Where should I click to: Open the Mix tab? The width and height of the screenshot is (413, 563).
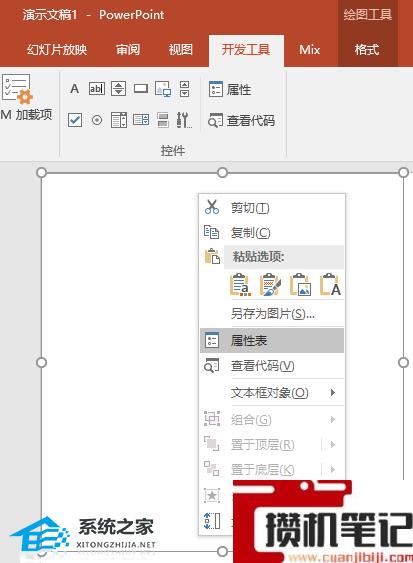[x=310, y=50]
